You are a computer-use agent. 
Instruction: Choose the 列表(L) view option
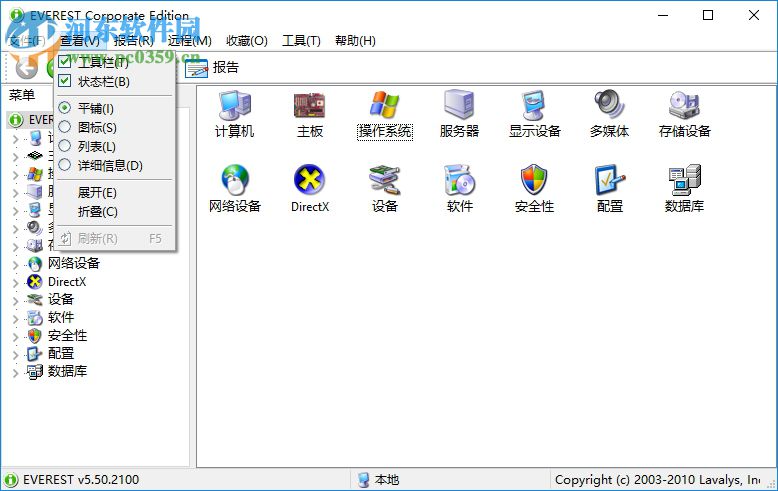(115, 146)
